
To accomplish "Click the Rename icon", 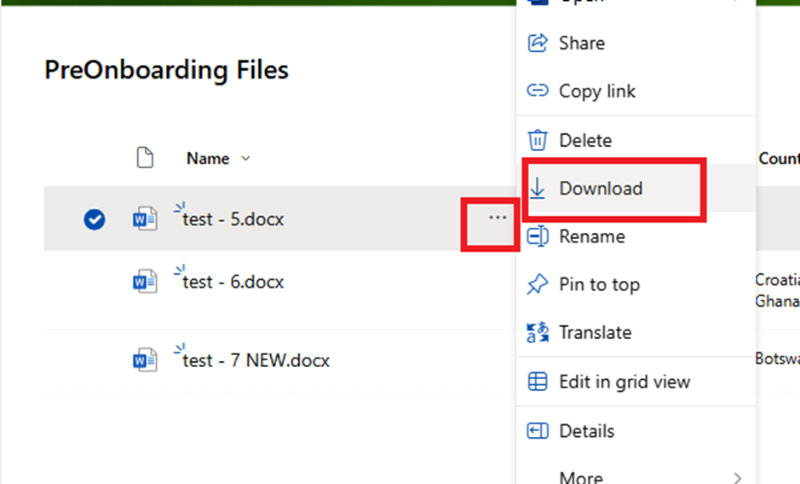I will pos(537,236).
